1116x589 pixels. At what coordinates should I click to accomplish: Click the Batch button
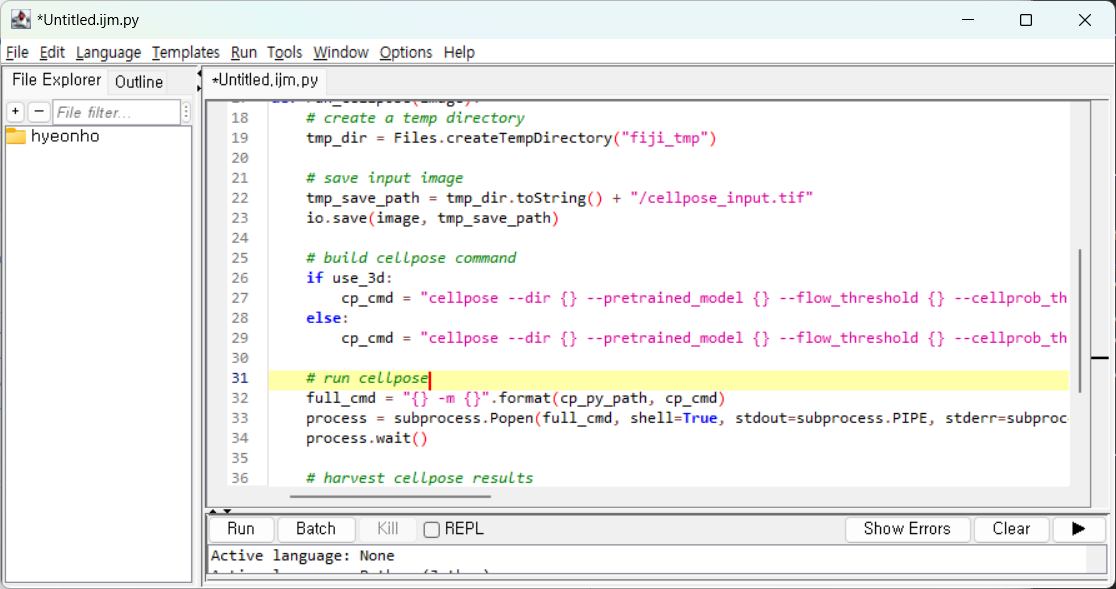pos(315,529)
